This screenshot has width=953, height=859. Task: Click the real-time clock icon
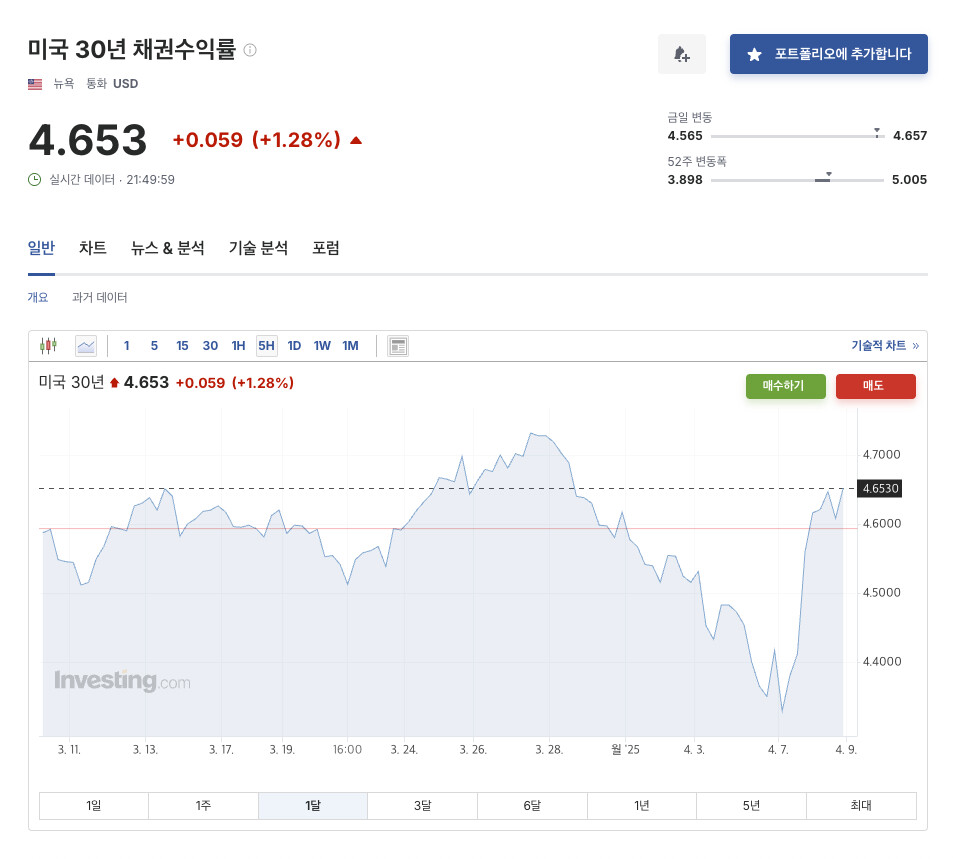35,180
